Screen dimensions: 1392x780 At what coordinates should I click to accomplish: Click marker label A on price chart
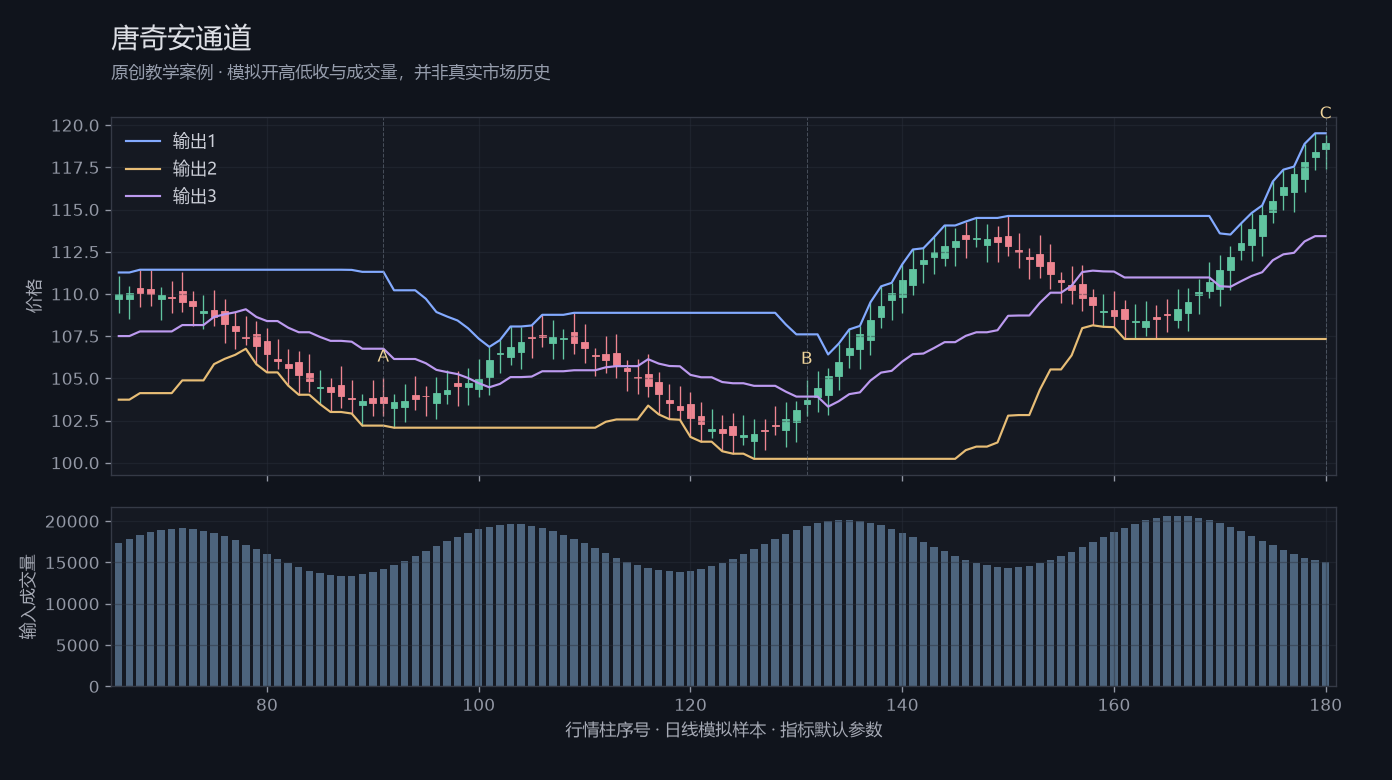point(383,357)
